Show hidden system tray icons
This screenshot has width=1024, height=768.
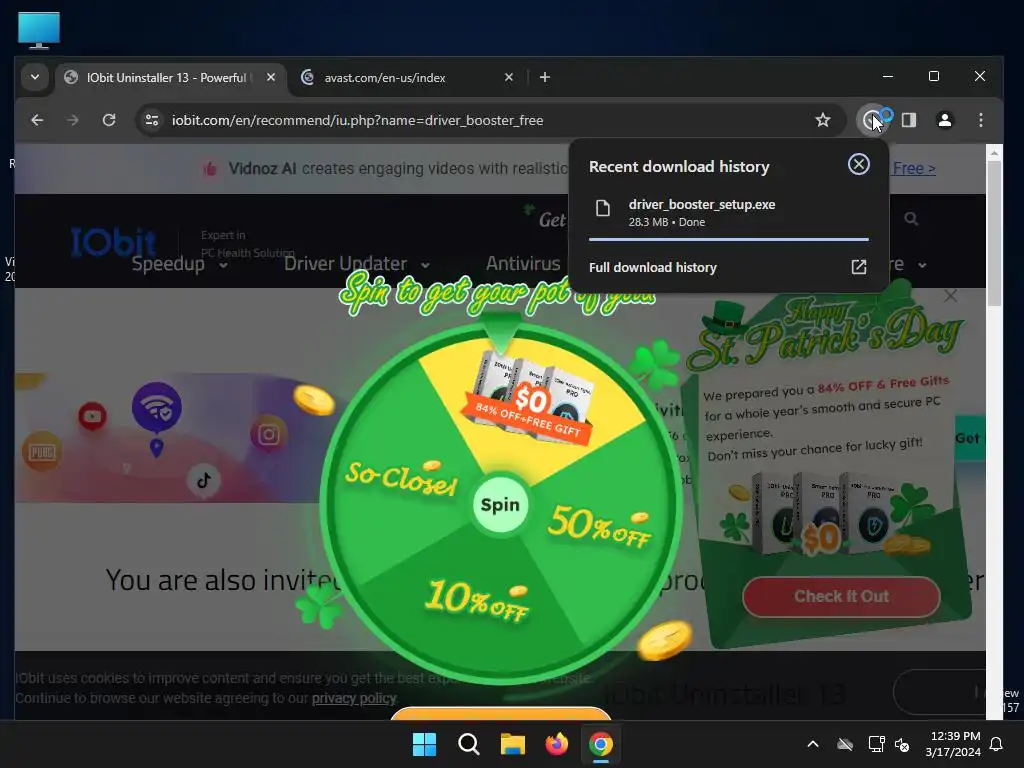[x=813, y=744]
